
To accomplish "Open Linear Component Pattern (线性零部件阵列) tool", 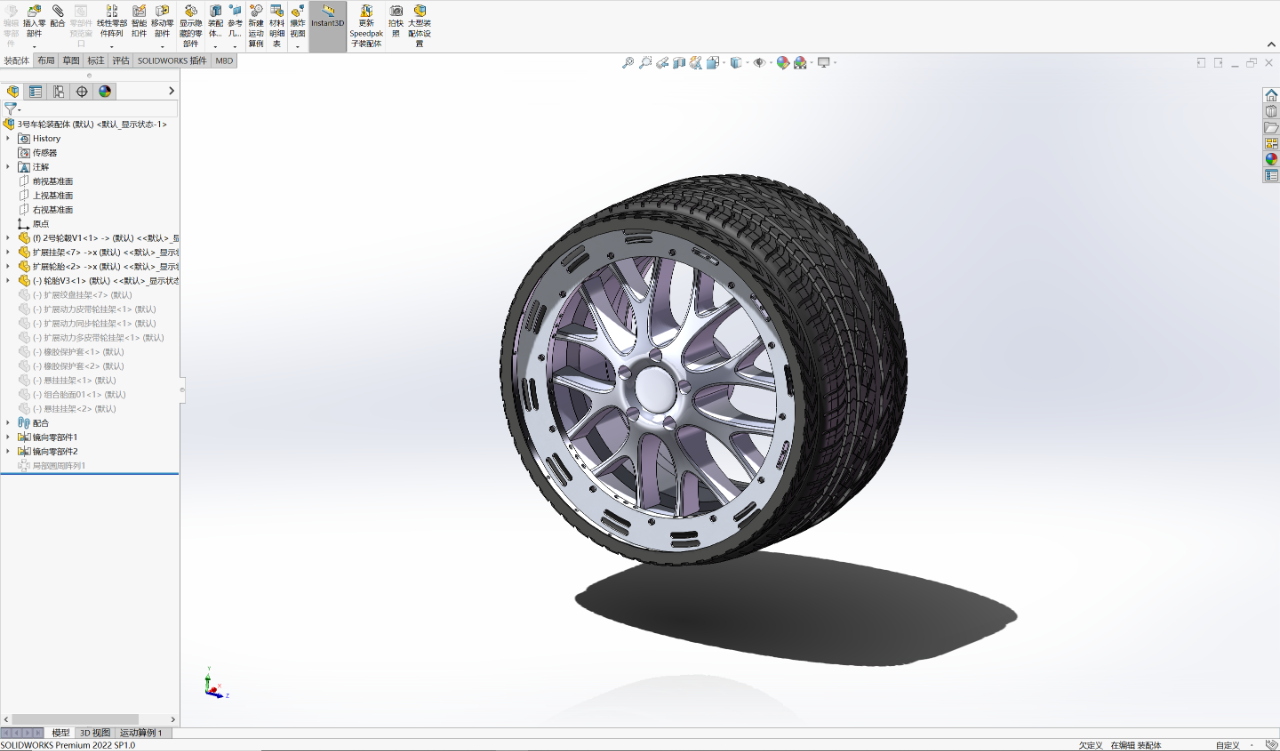I will pyautogui.click(x=111, y=11).
